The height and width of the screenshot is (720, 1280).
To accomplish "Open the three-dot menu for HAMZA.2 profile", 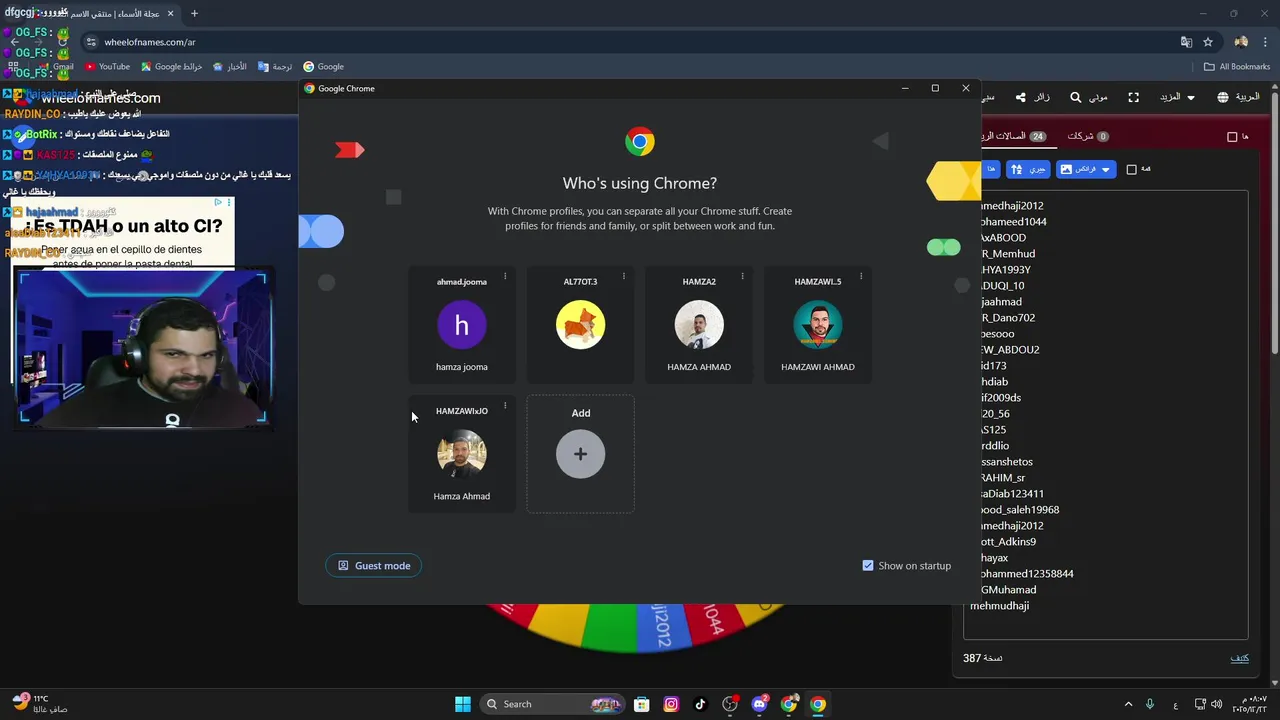I will 742,276.
